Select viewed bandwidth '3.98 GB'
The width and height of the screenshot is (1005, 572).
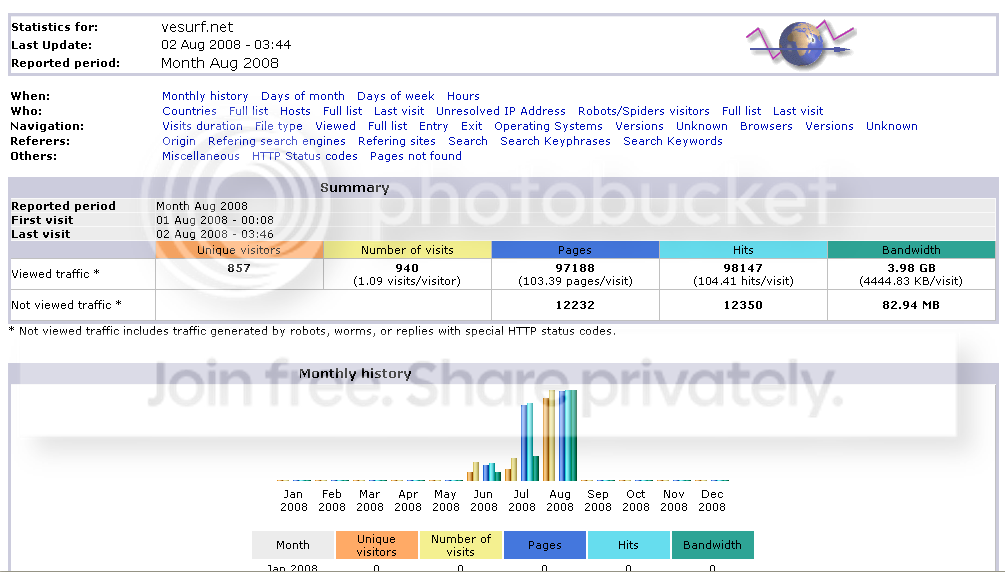[911, 268]
